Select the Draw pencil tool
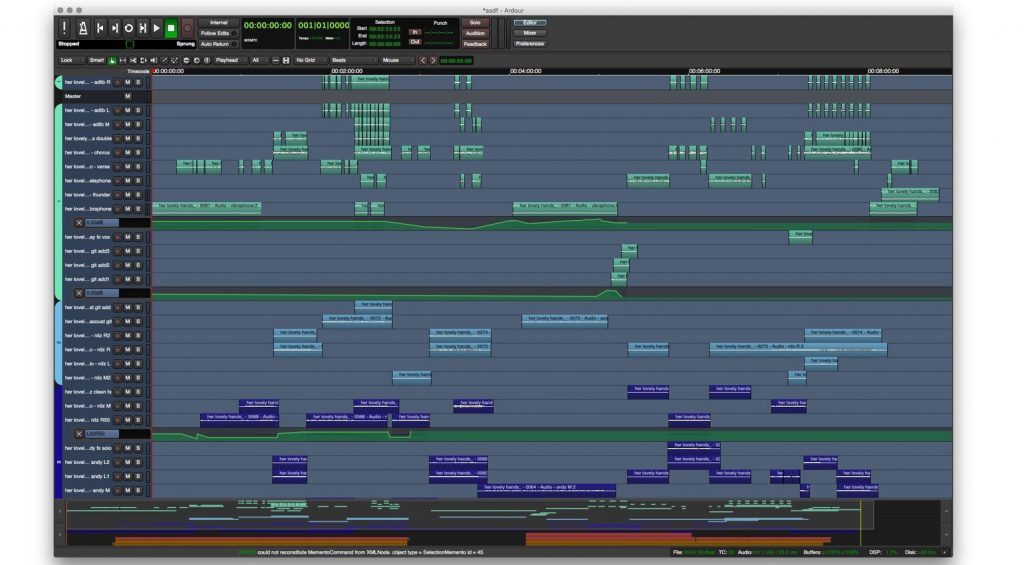Screen dimensions: 1024x565 click(x=164, y=61)
